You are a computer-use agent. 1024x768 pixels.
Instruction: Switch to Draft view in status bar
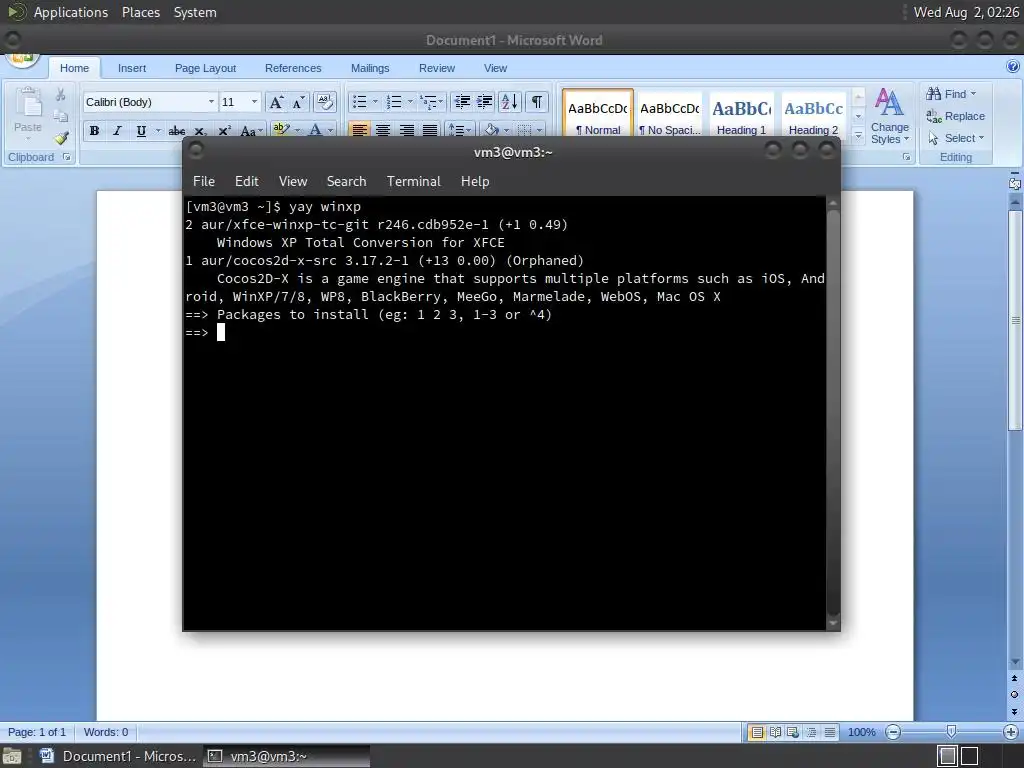[x=829, y=732]
